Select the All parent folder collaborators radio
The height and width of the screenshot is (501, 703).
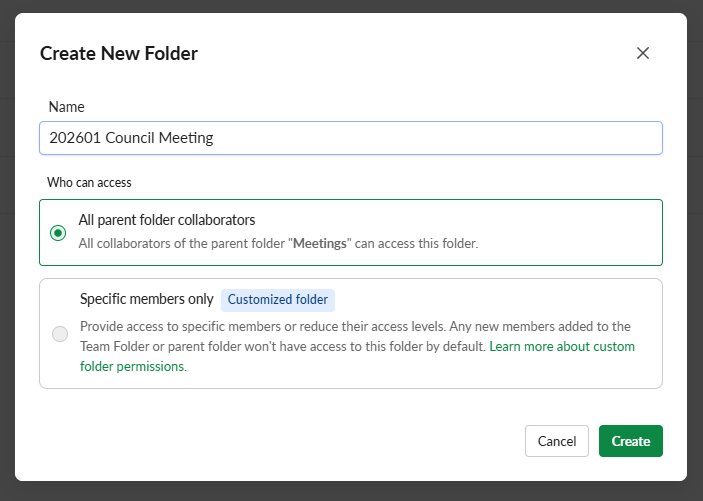[58, 233]
